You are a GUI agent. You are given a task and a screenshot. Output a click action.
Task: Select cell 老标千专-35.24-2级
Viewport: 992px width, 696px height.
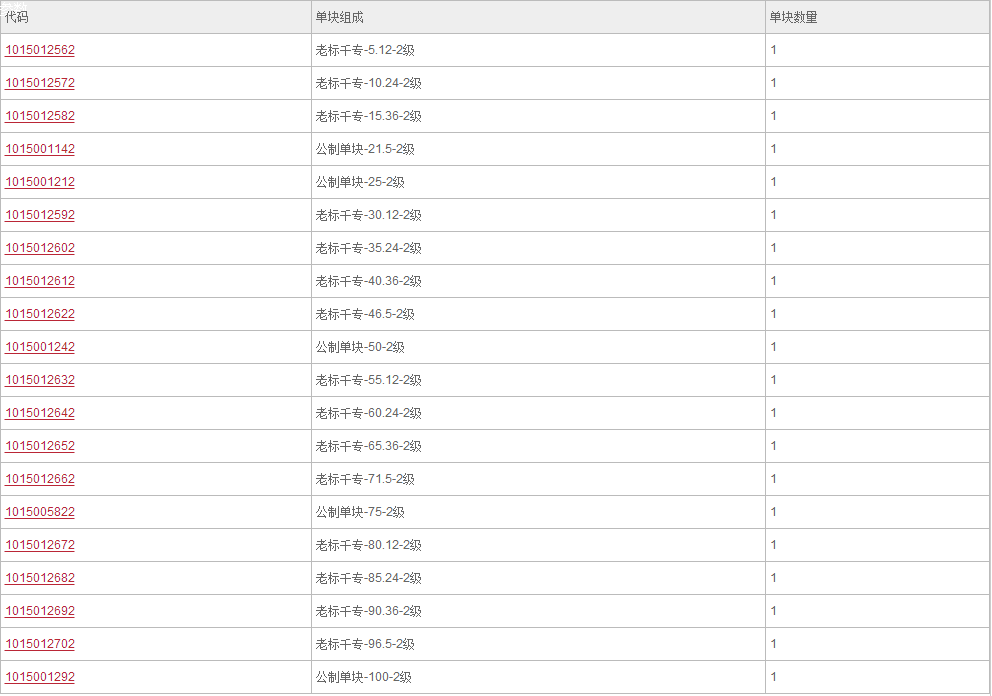point(538,248)
